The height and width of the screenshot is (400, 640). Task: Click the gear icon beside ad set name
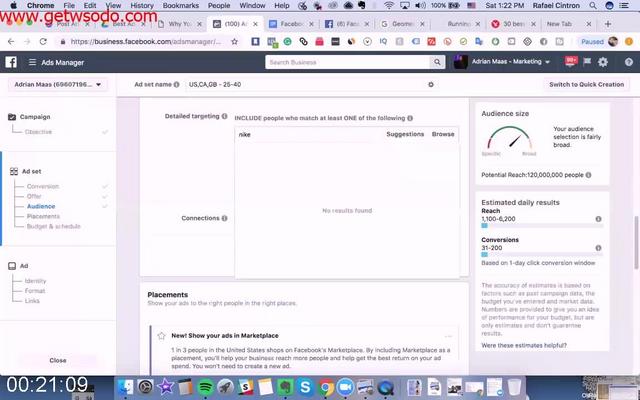[x=431, y=84]
